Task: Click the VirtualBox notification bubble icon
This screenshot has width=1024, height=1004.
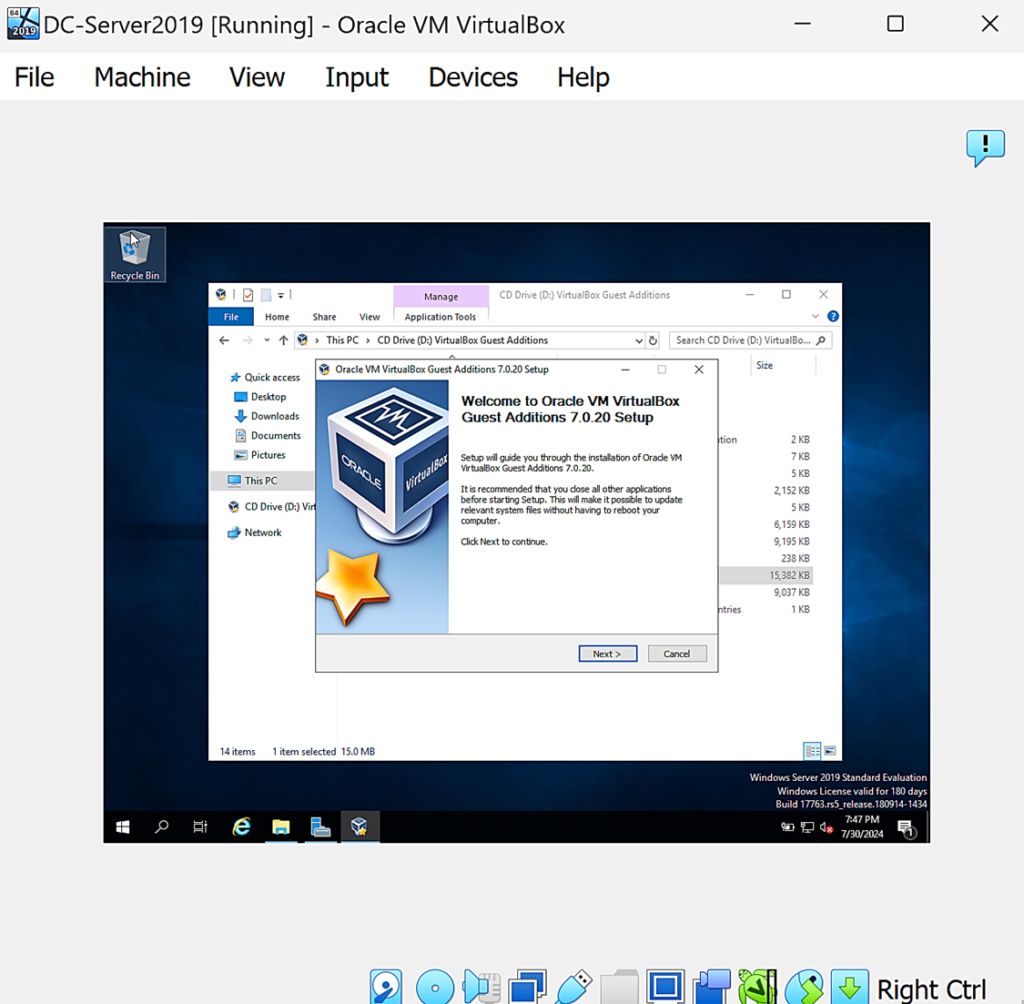Action: pos(985,148)
